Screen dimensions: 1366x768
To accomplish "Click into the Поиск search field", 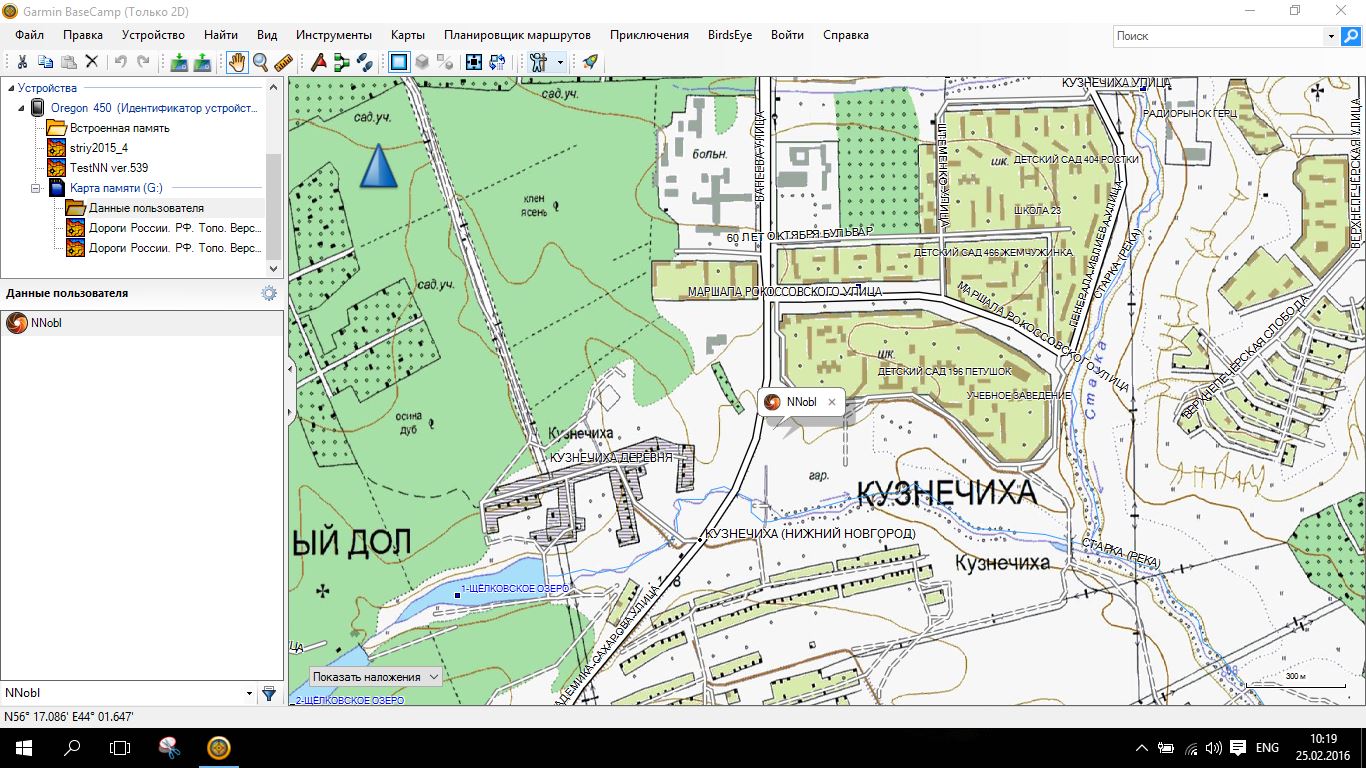I will 1219,36.
